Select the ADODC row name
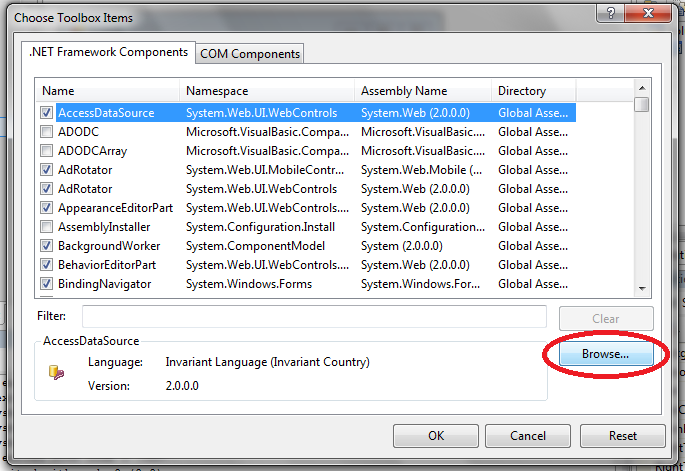Viewport: 685px width, 471px height. [79, 132]
